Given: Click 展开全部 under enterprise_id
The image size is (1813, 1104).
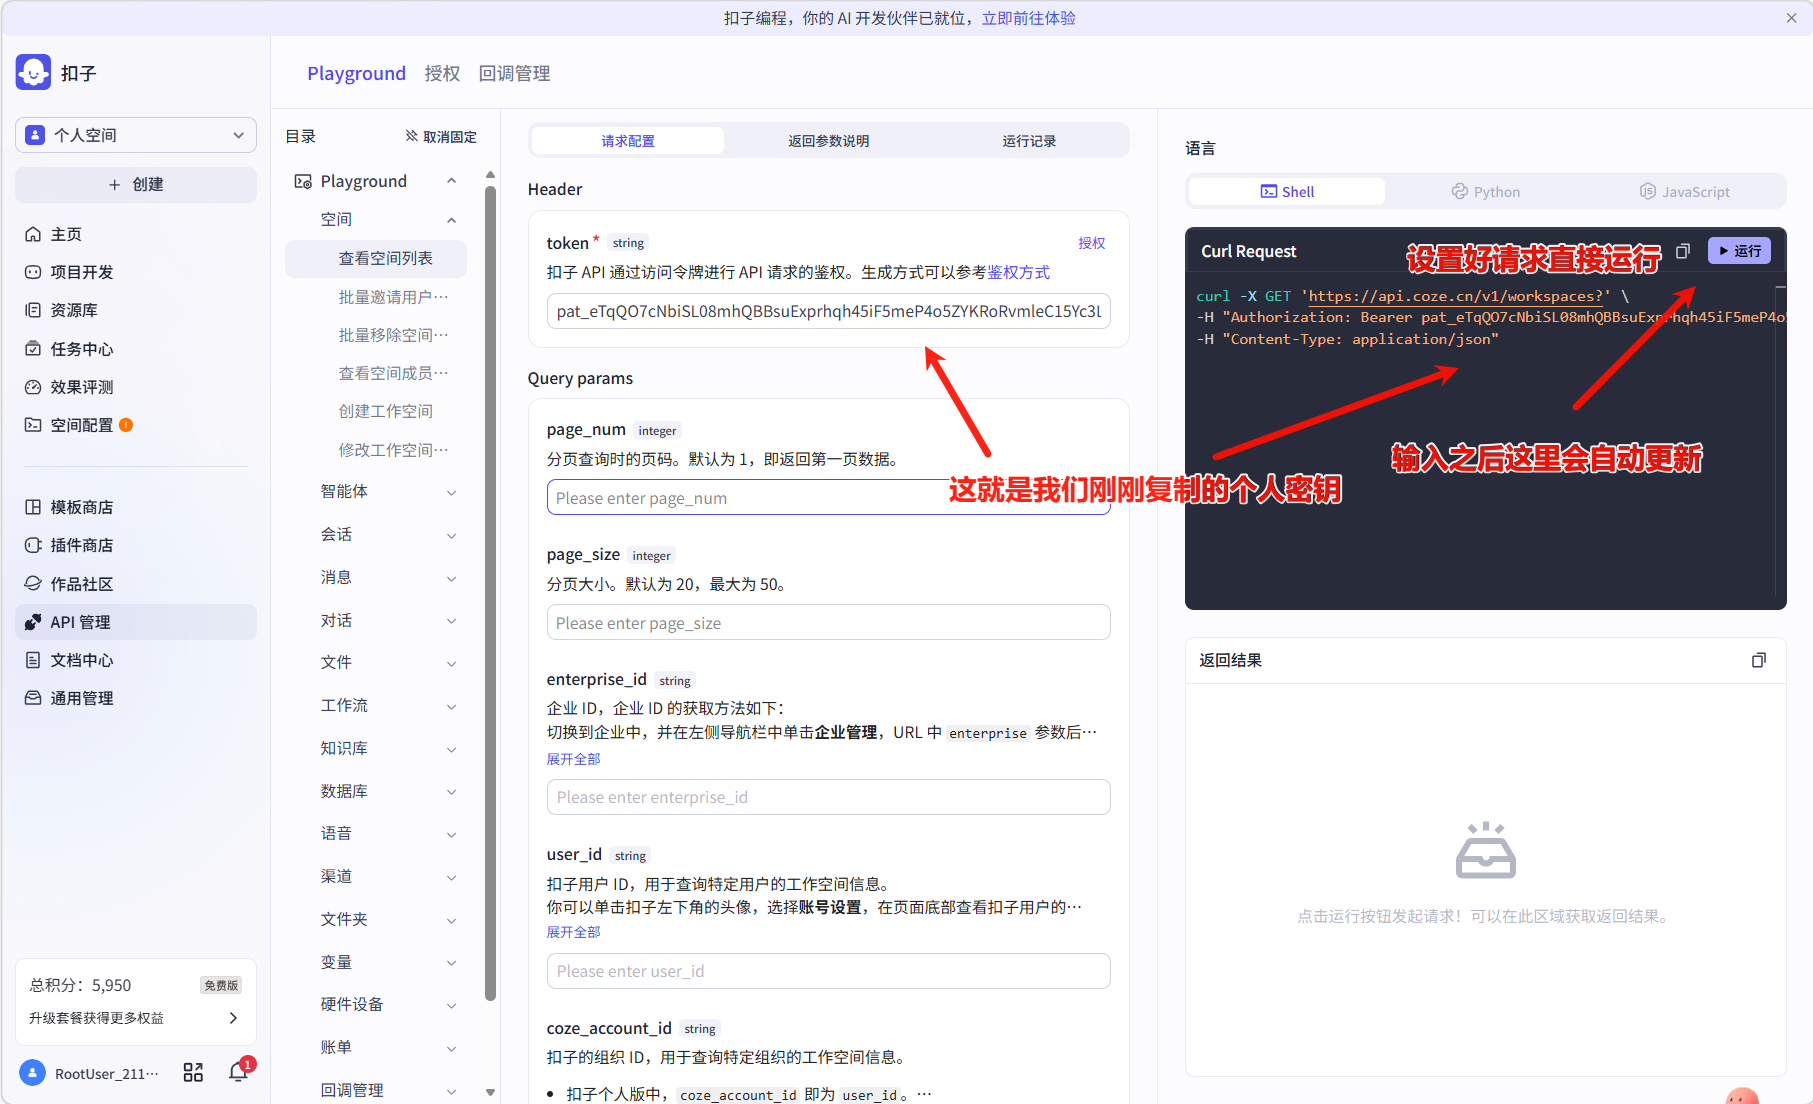Looking at the screenshot, I should click(x=573, y=759).
